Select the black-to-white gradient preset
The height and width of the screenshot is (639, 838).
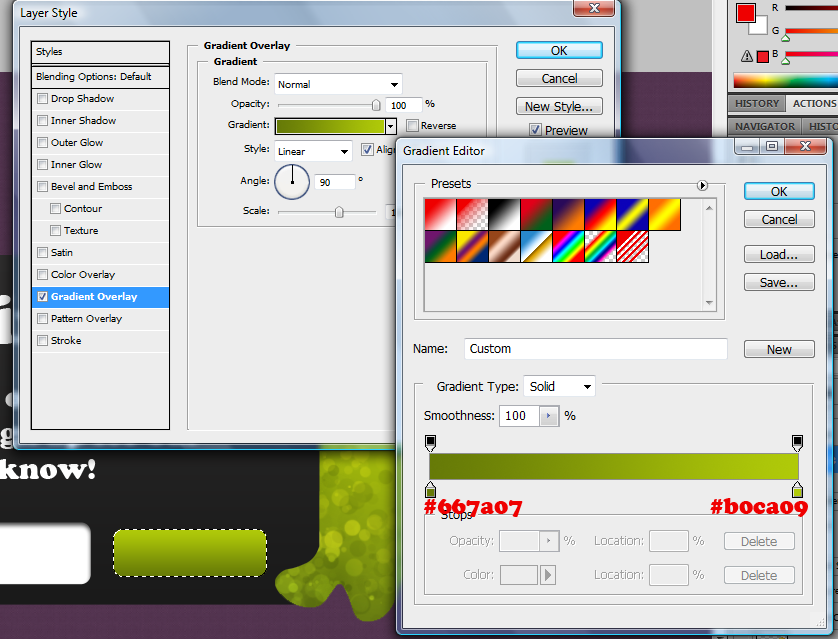click(x=505, y=215)
